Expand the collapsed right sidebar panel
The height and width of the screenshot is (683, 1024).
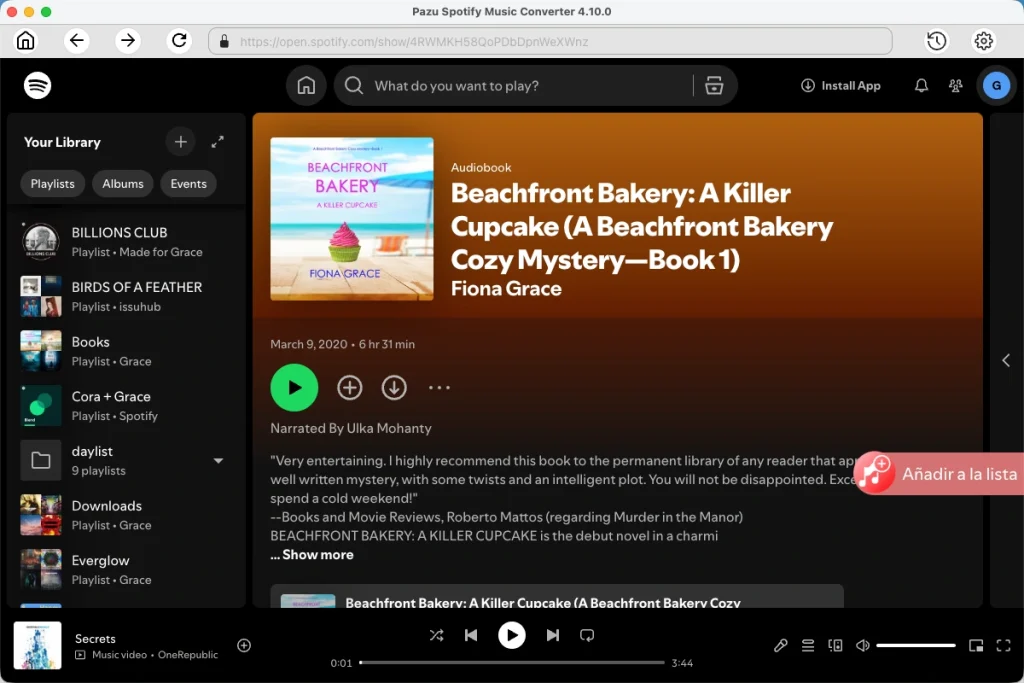pyautogui.click(x=1006, y=360)
